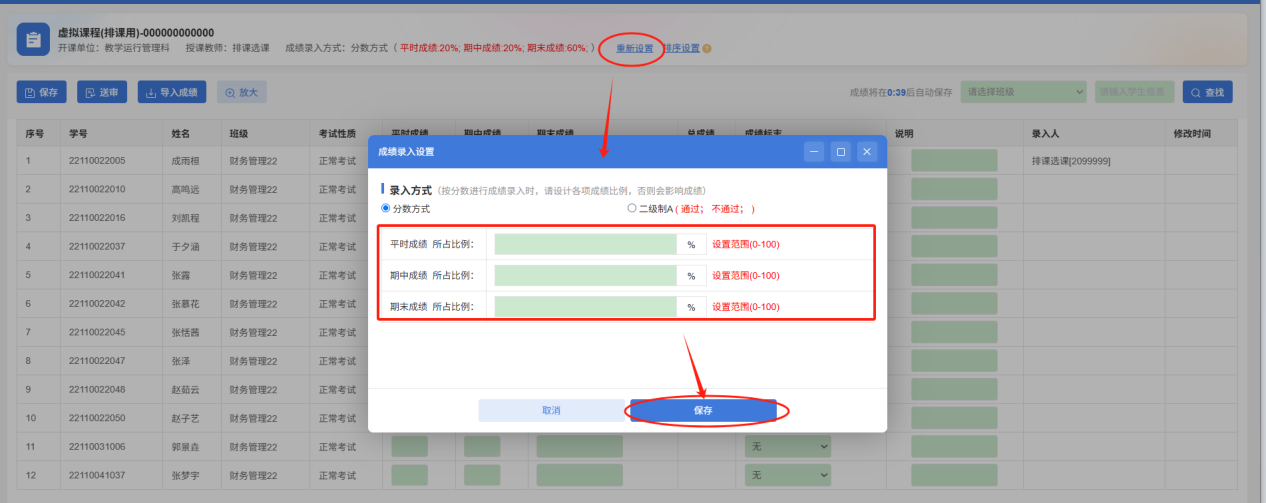Select the 分数方式 radio button
1266x503 pixels.
click(x=386, y=209)
